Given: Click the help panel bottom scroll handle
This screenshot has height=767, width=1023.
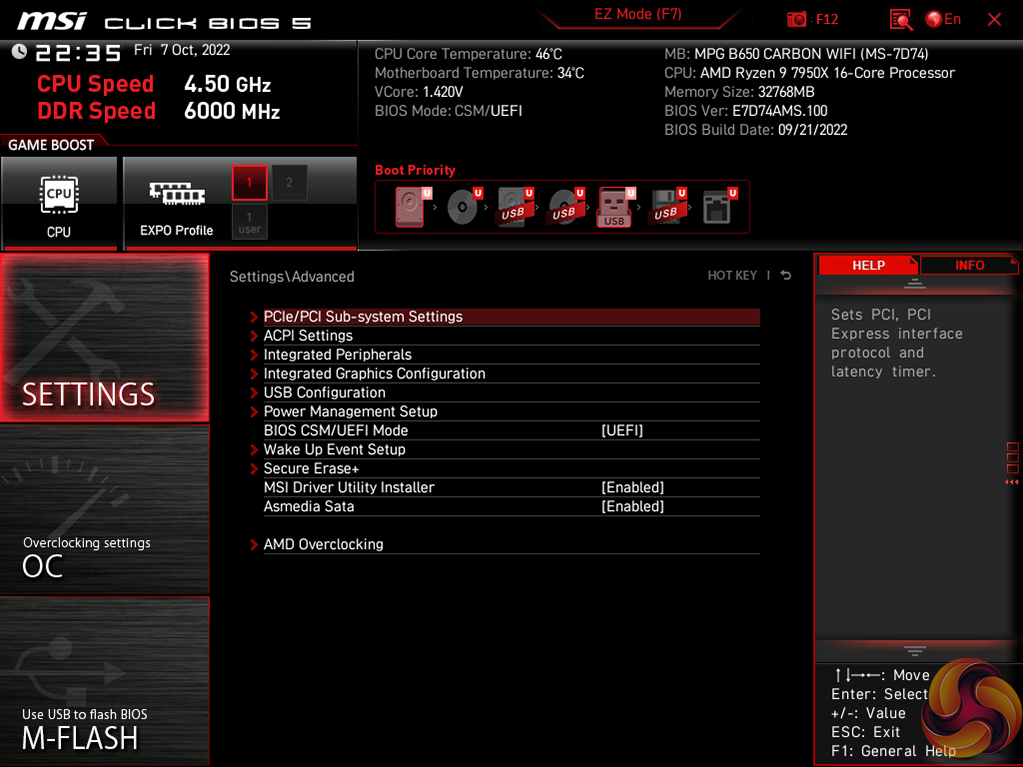Looking at the screenshot, I should (915, 651).
